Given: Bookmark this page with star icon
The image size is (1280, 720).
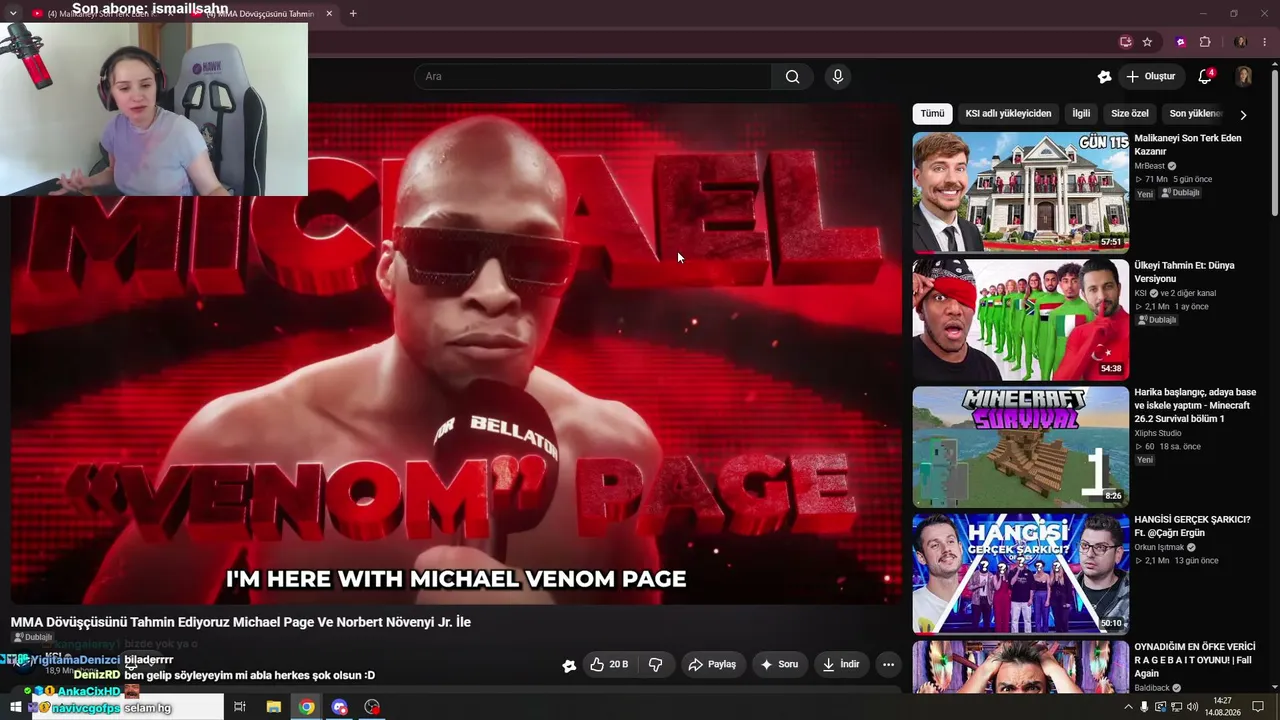Looking at the screenshot, I should click(1147, 42).
